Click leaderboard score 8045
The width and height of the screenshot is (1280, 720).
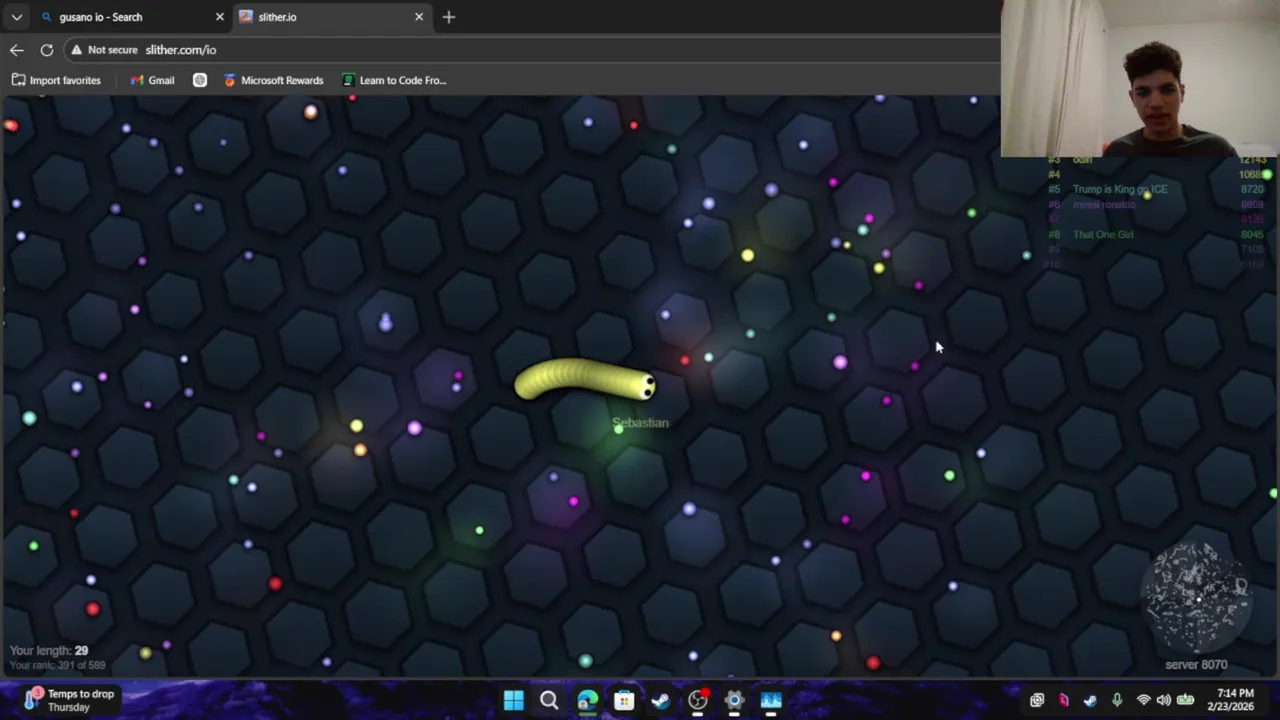pyautogui.click(x=1251, y=235)
